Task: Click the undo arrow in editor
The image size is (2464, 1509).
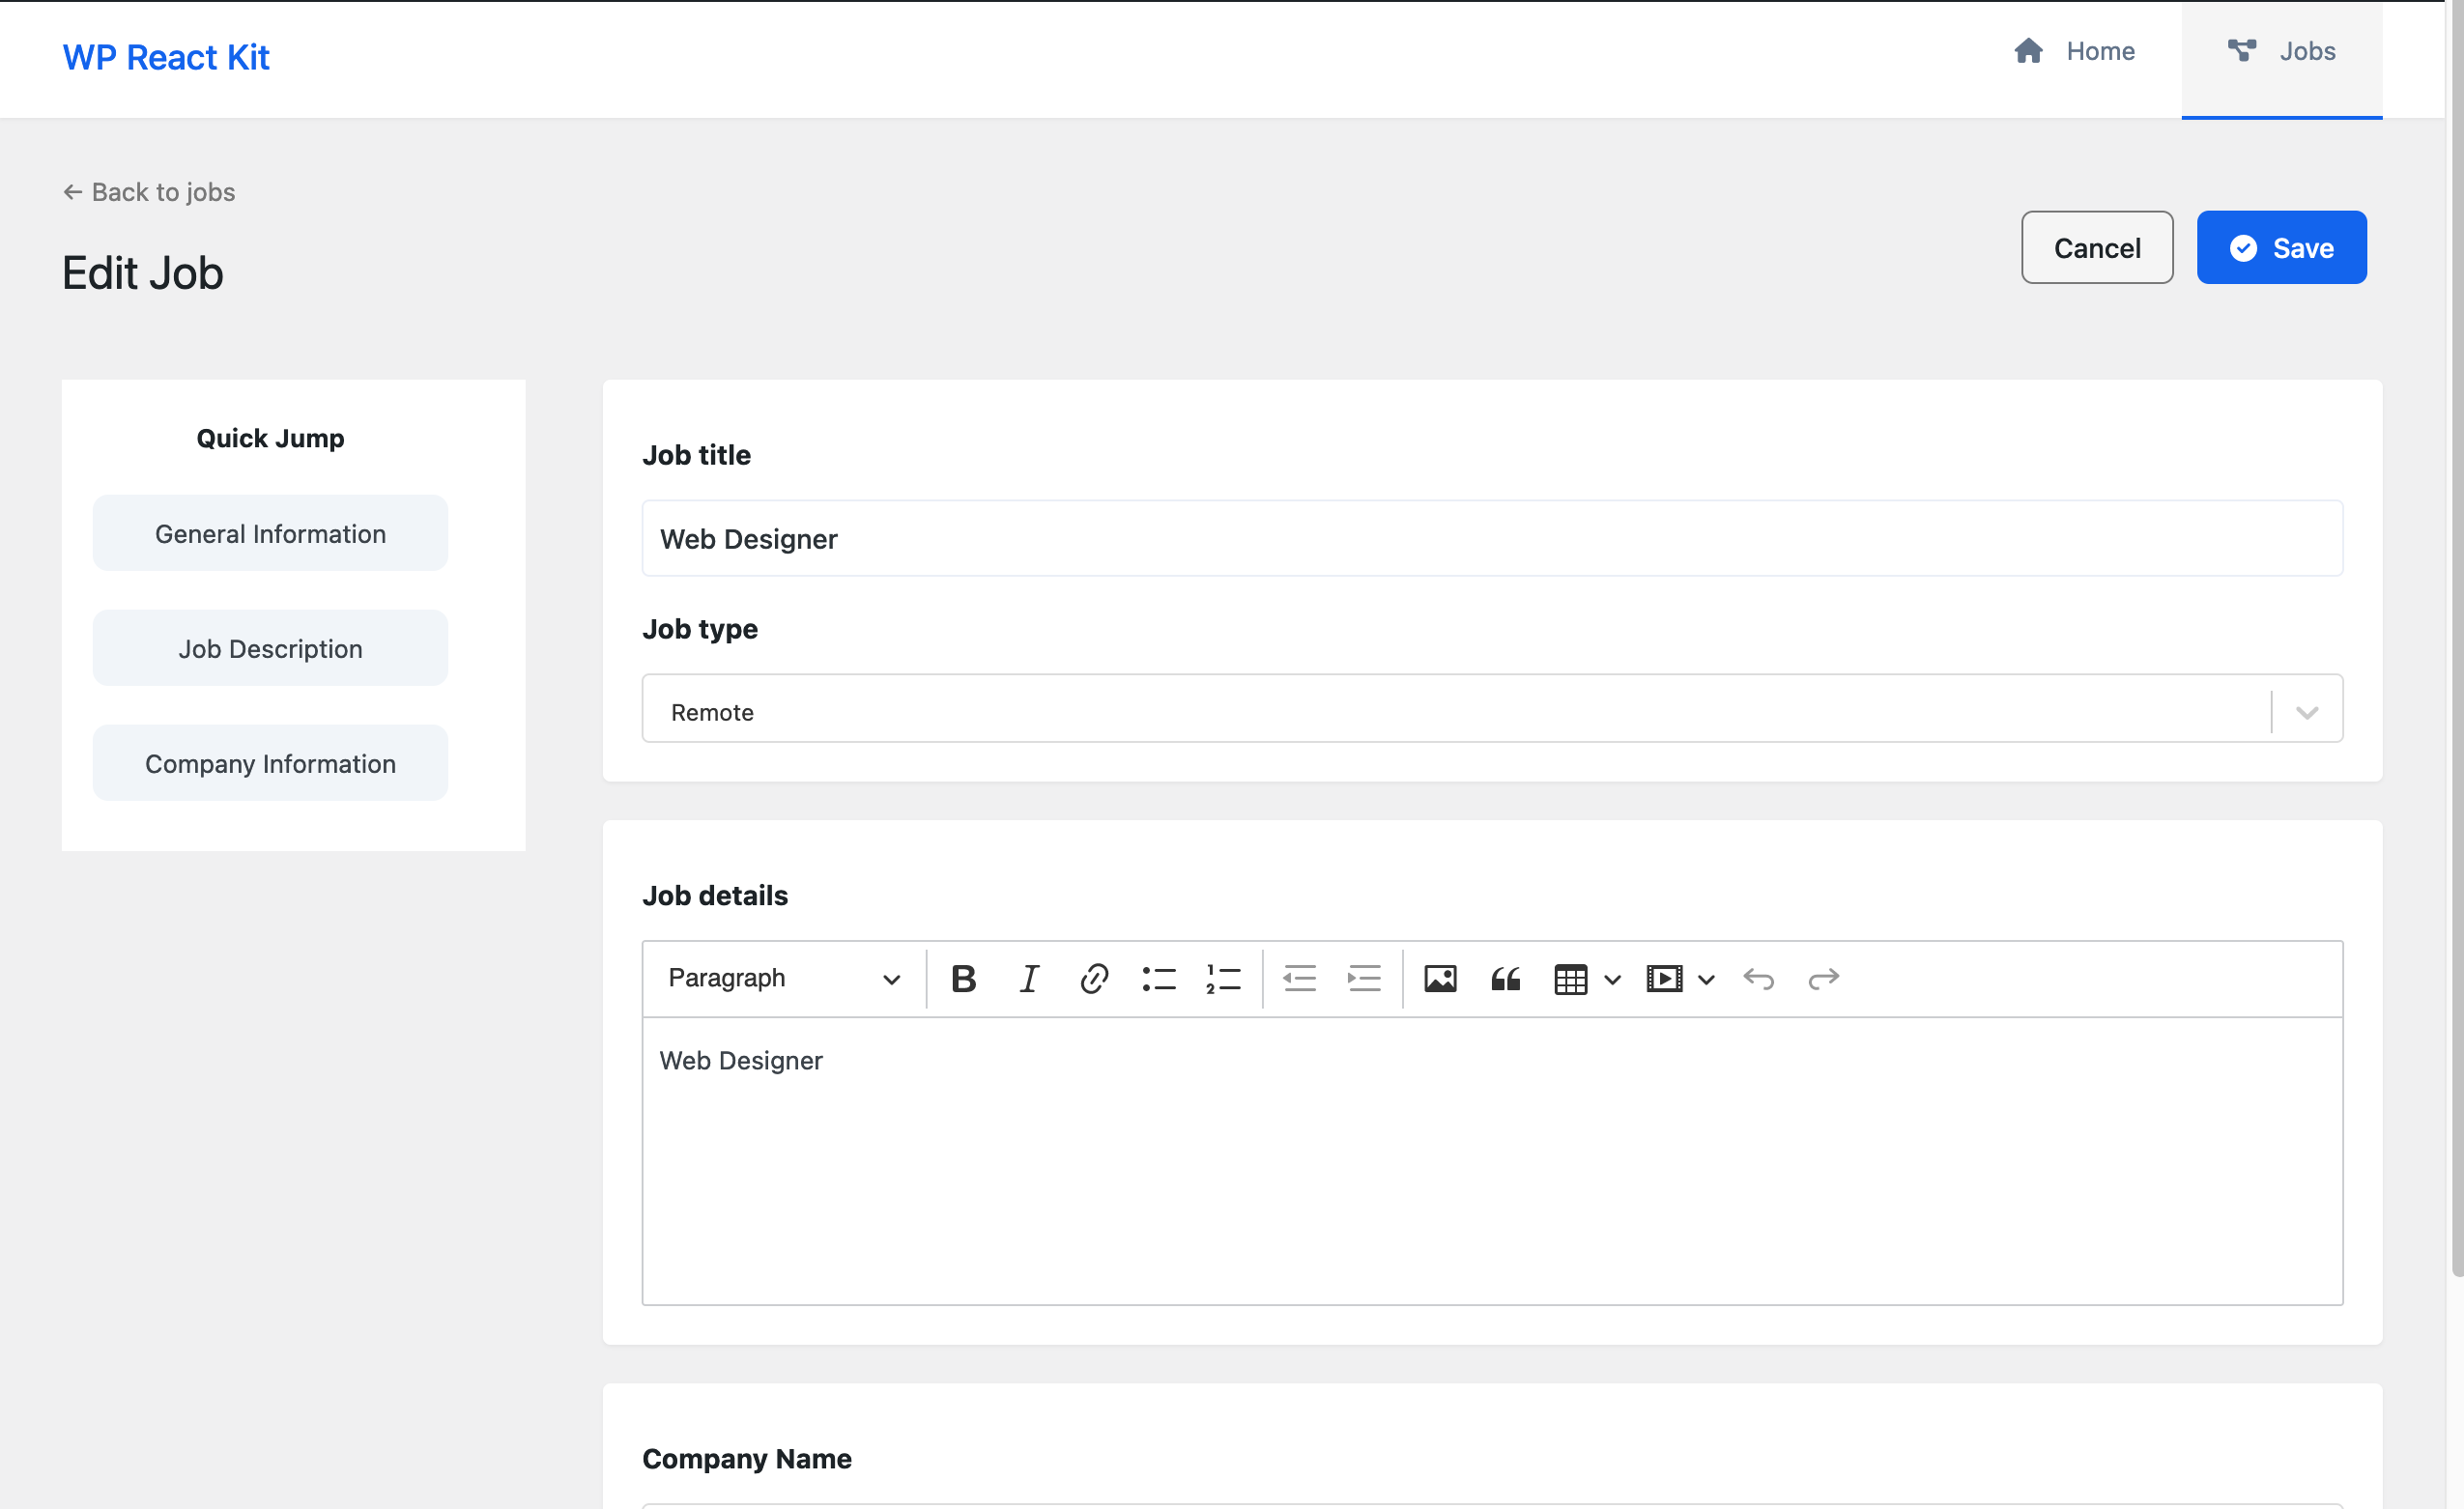Action: click(1758, 978)
